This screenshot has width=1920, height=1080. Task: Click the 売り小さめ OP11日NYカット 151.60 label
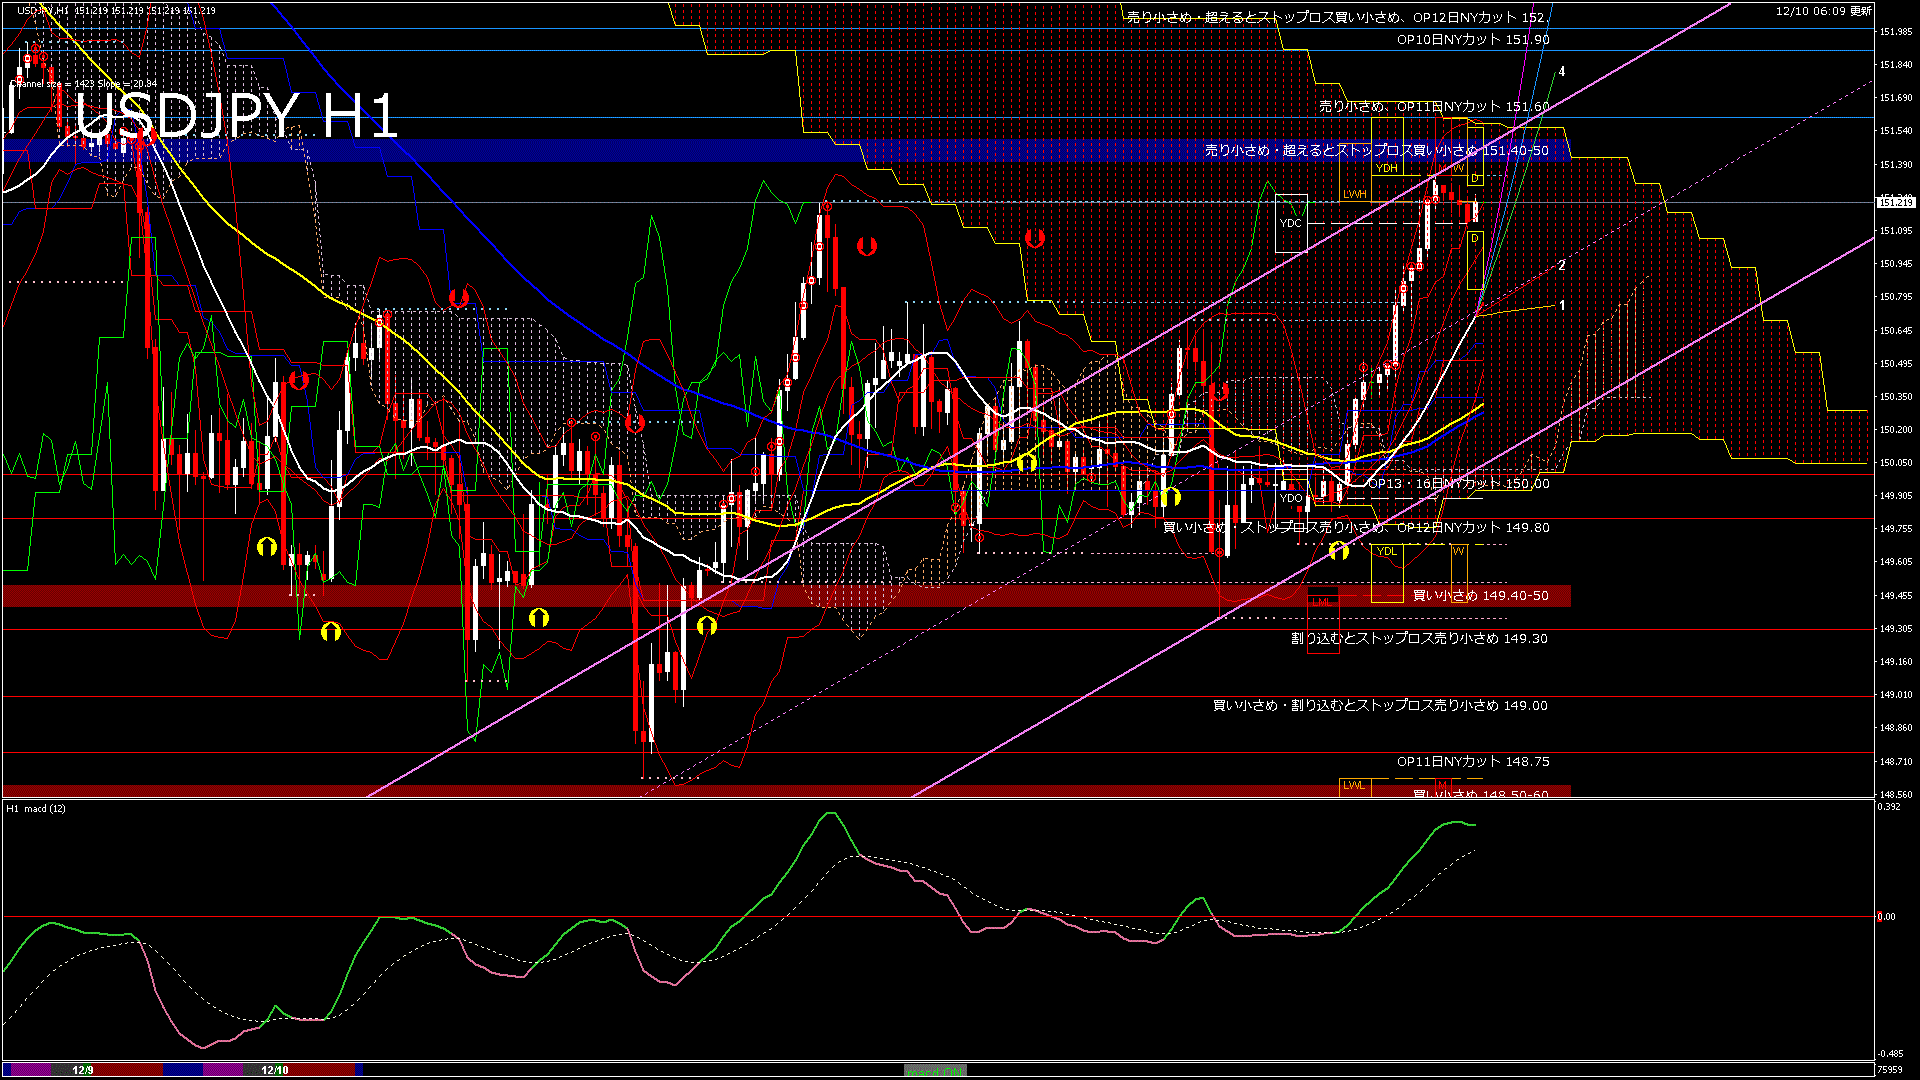[x=1434, y=106]
